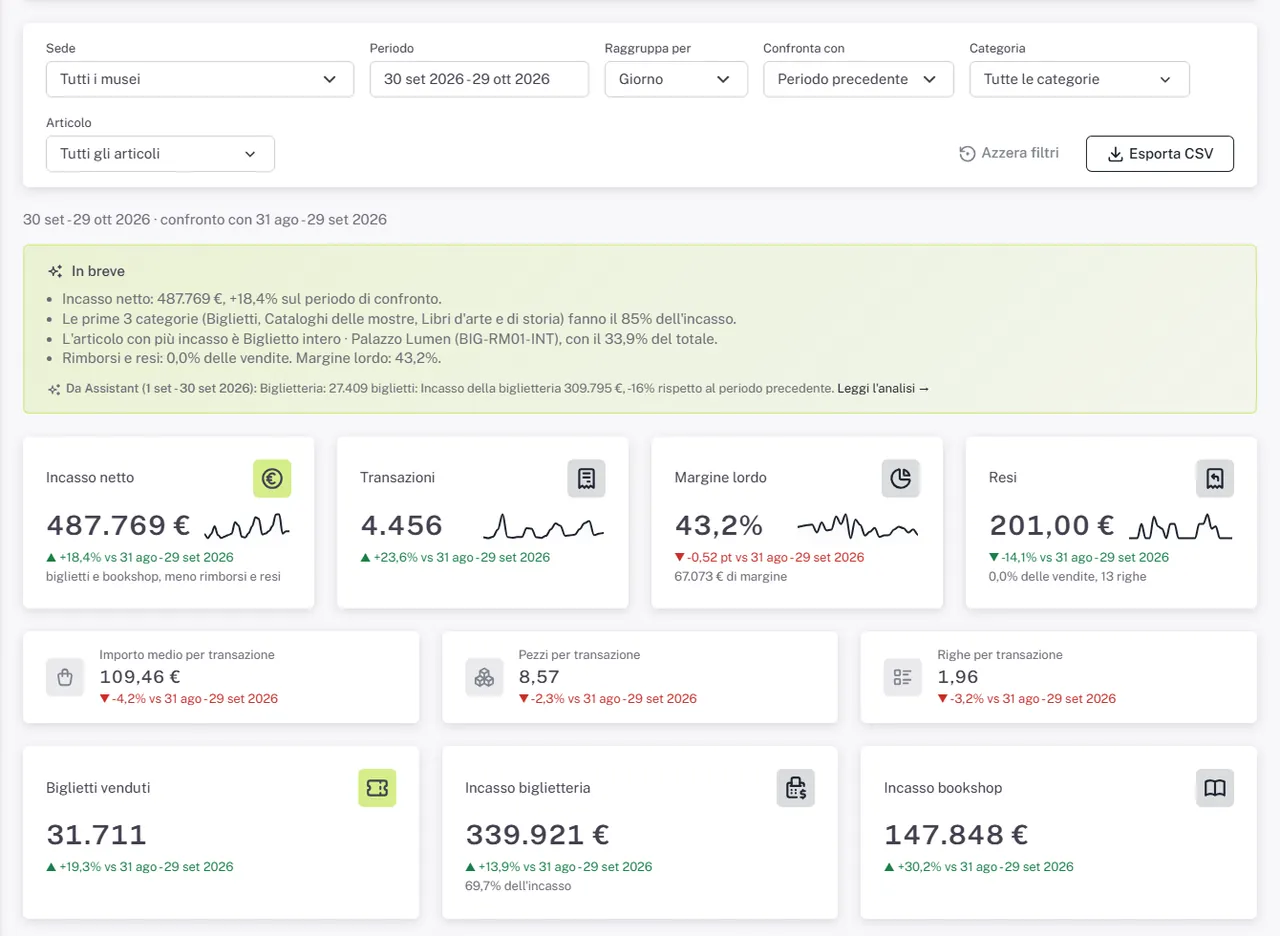Click the 147.848 € bookshop revenue value
Screen dimensions: 1280x936
[x=956, y=834]
